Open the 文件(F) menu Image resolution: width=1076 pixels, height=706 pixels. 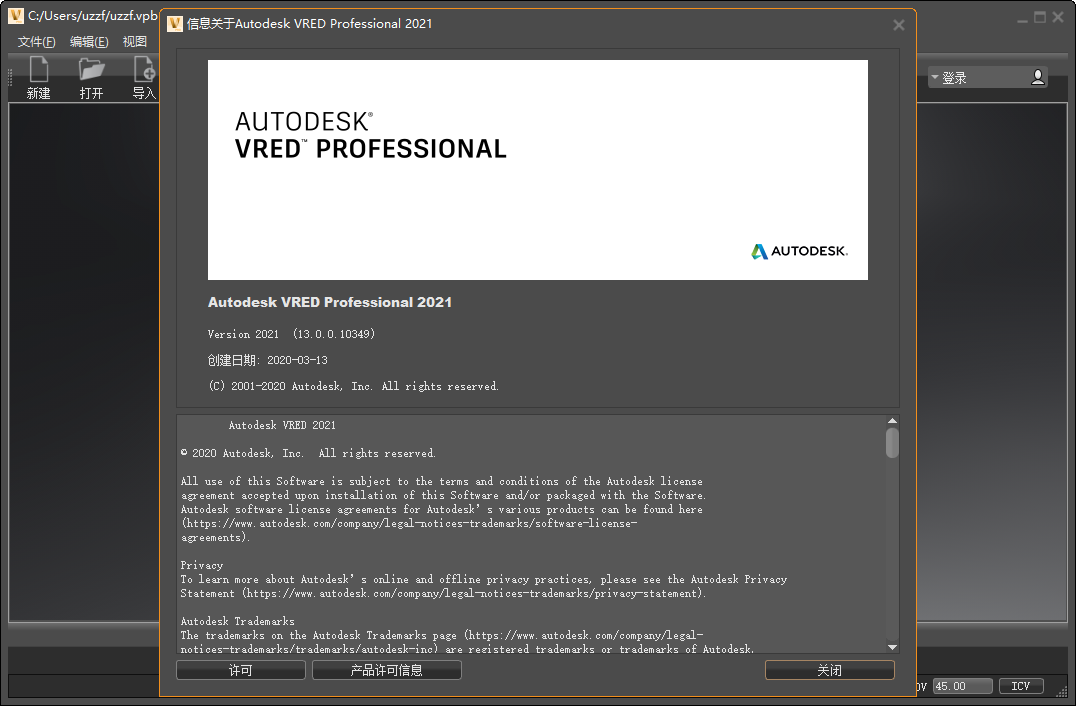tap(36, 41)
